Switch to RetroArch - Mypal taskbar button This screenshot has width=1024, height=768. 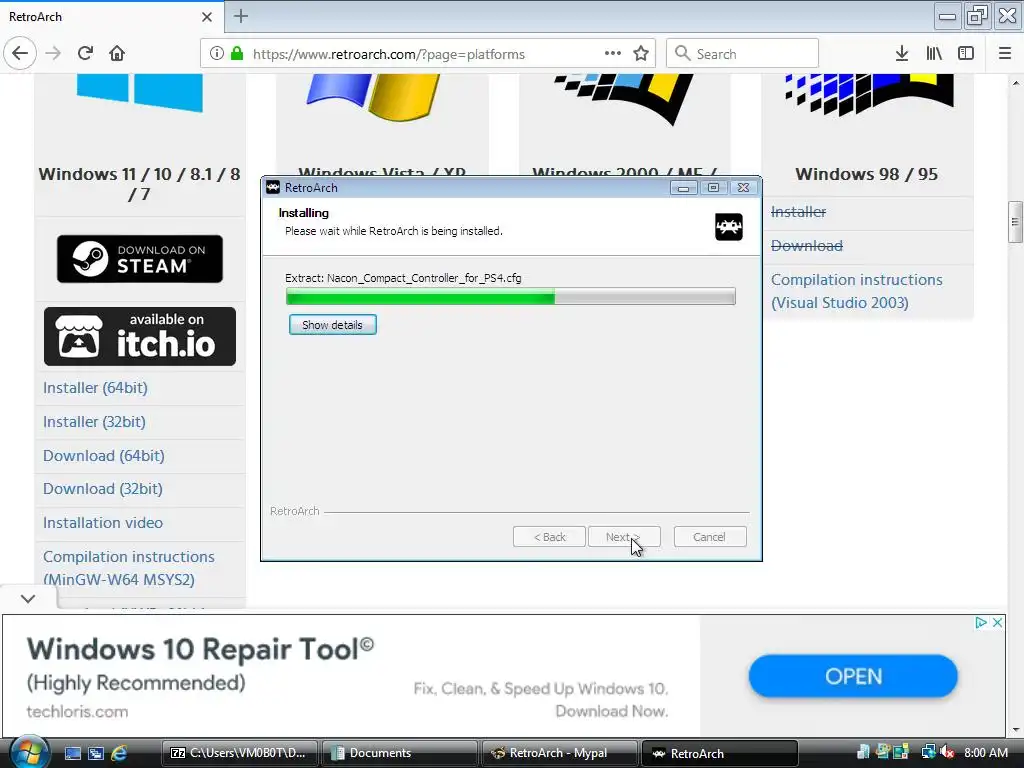point(560,753)
